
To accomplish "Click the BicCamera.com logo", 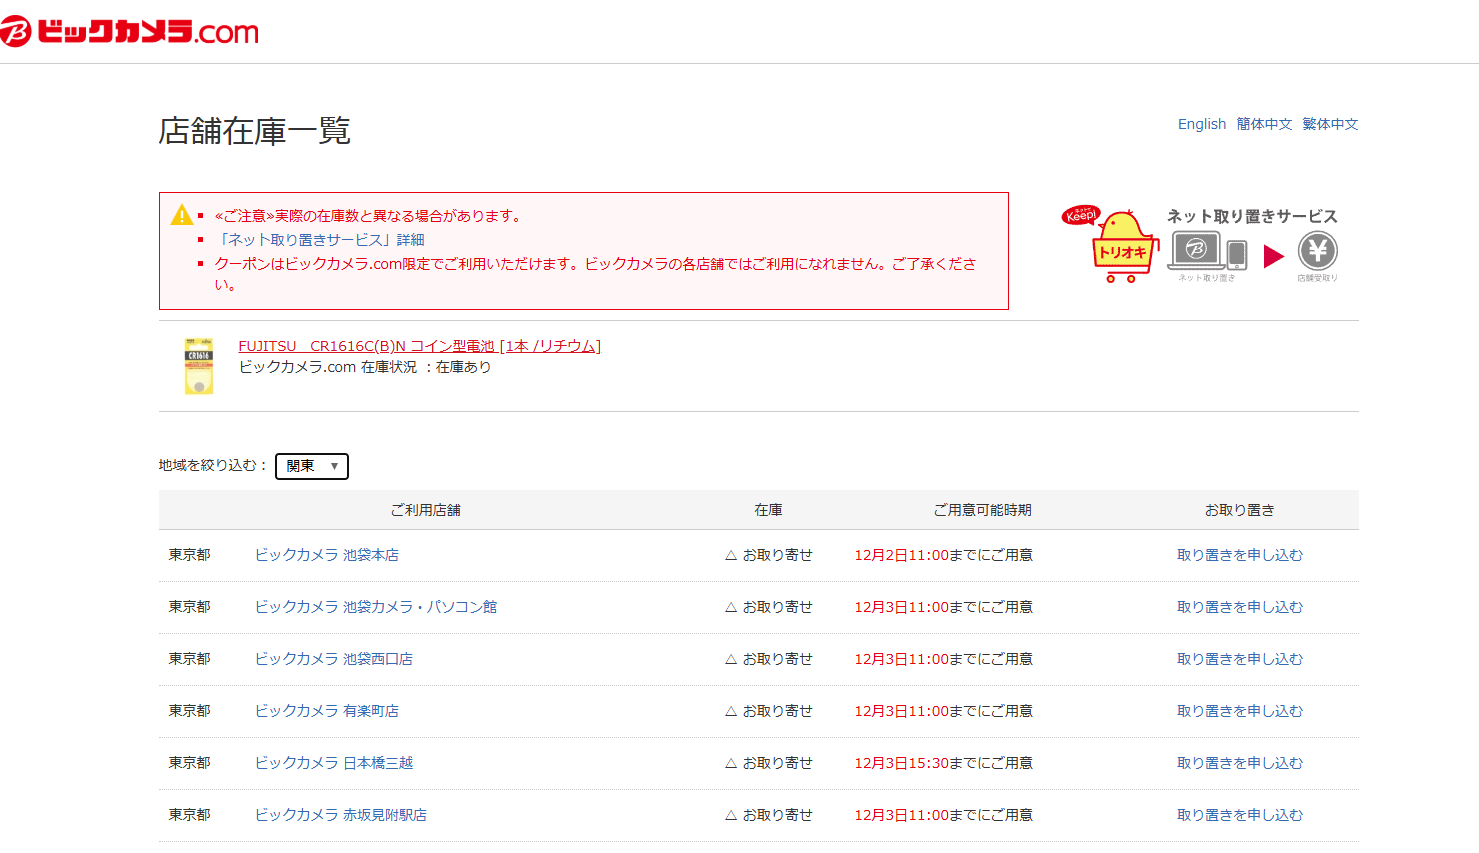I will [130, 32].
